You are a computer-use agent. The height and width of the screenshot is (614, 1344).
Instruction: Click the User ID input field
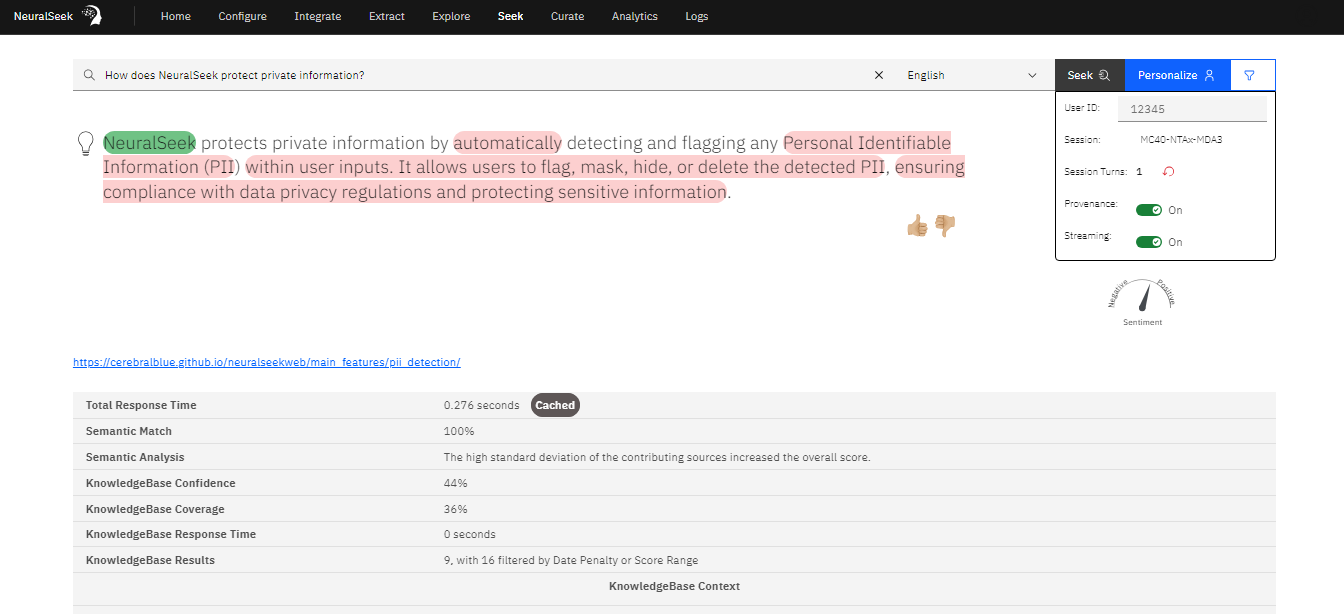pyautogui.click(x=1191, y=109)
